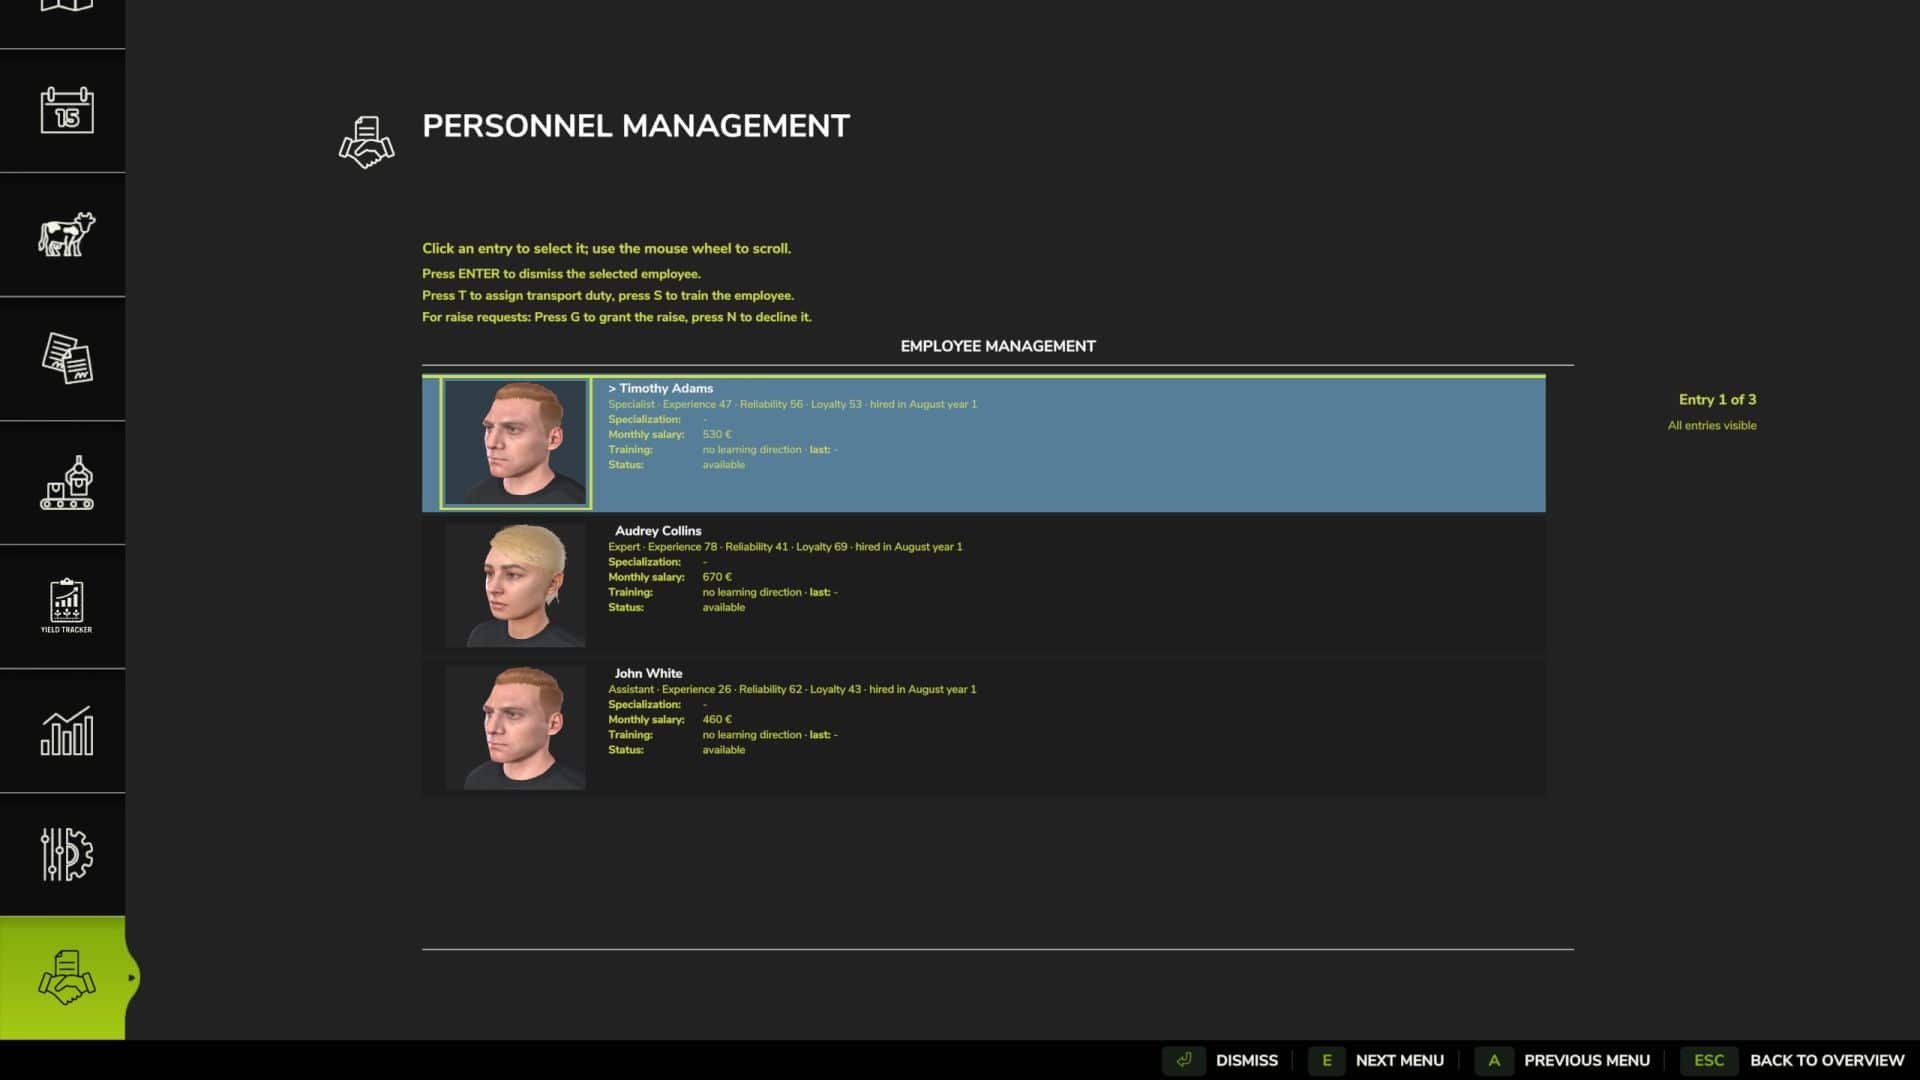1920x1080 pixels.
Task: Open the Yield Tracker sidebar page
Action: (67, 606)
